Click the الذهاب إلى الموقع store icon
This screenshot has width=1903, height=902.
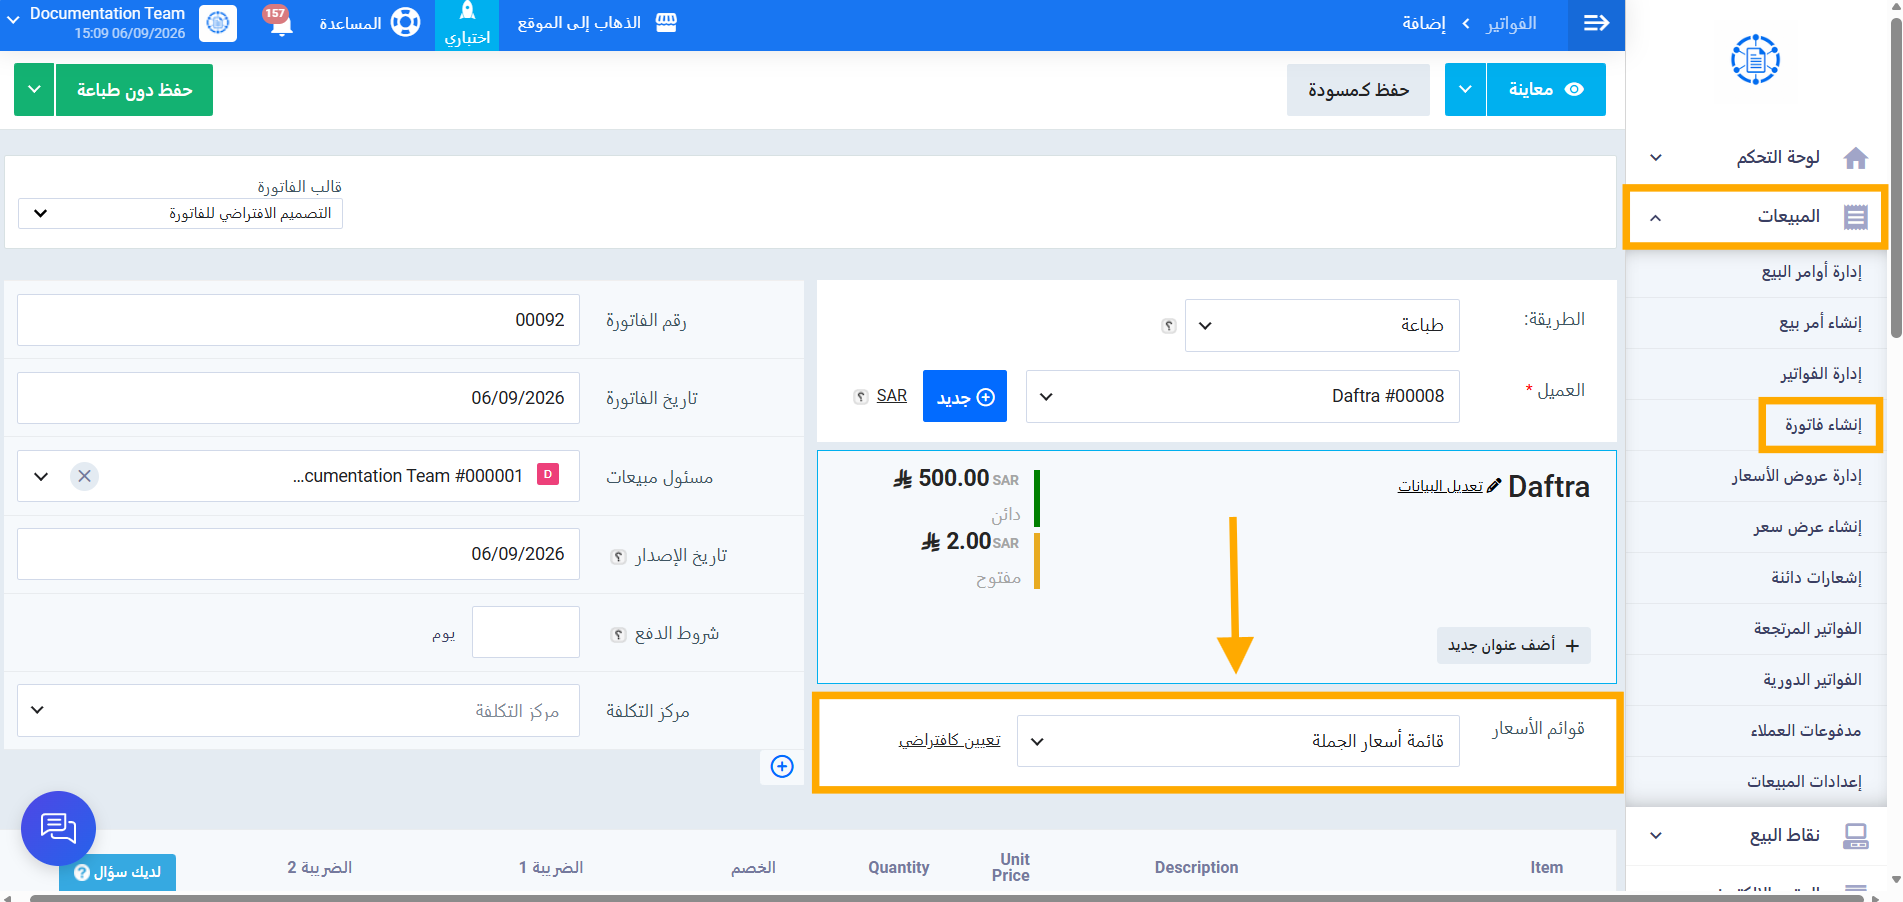(666, 22)
